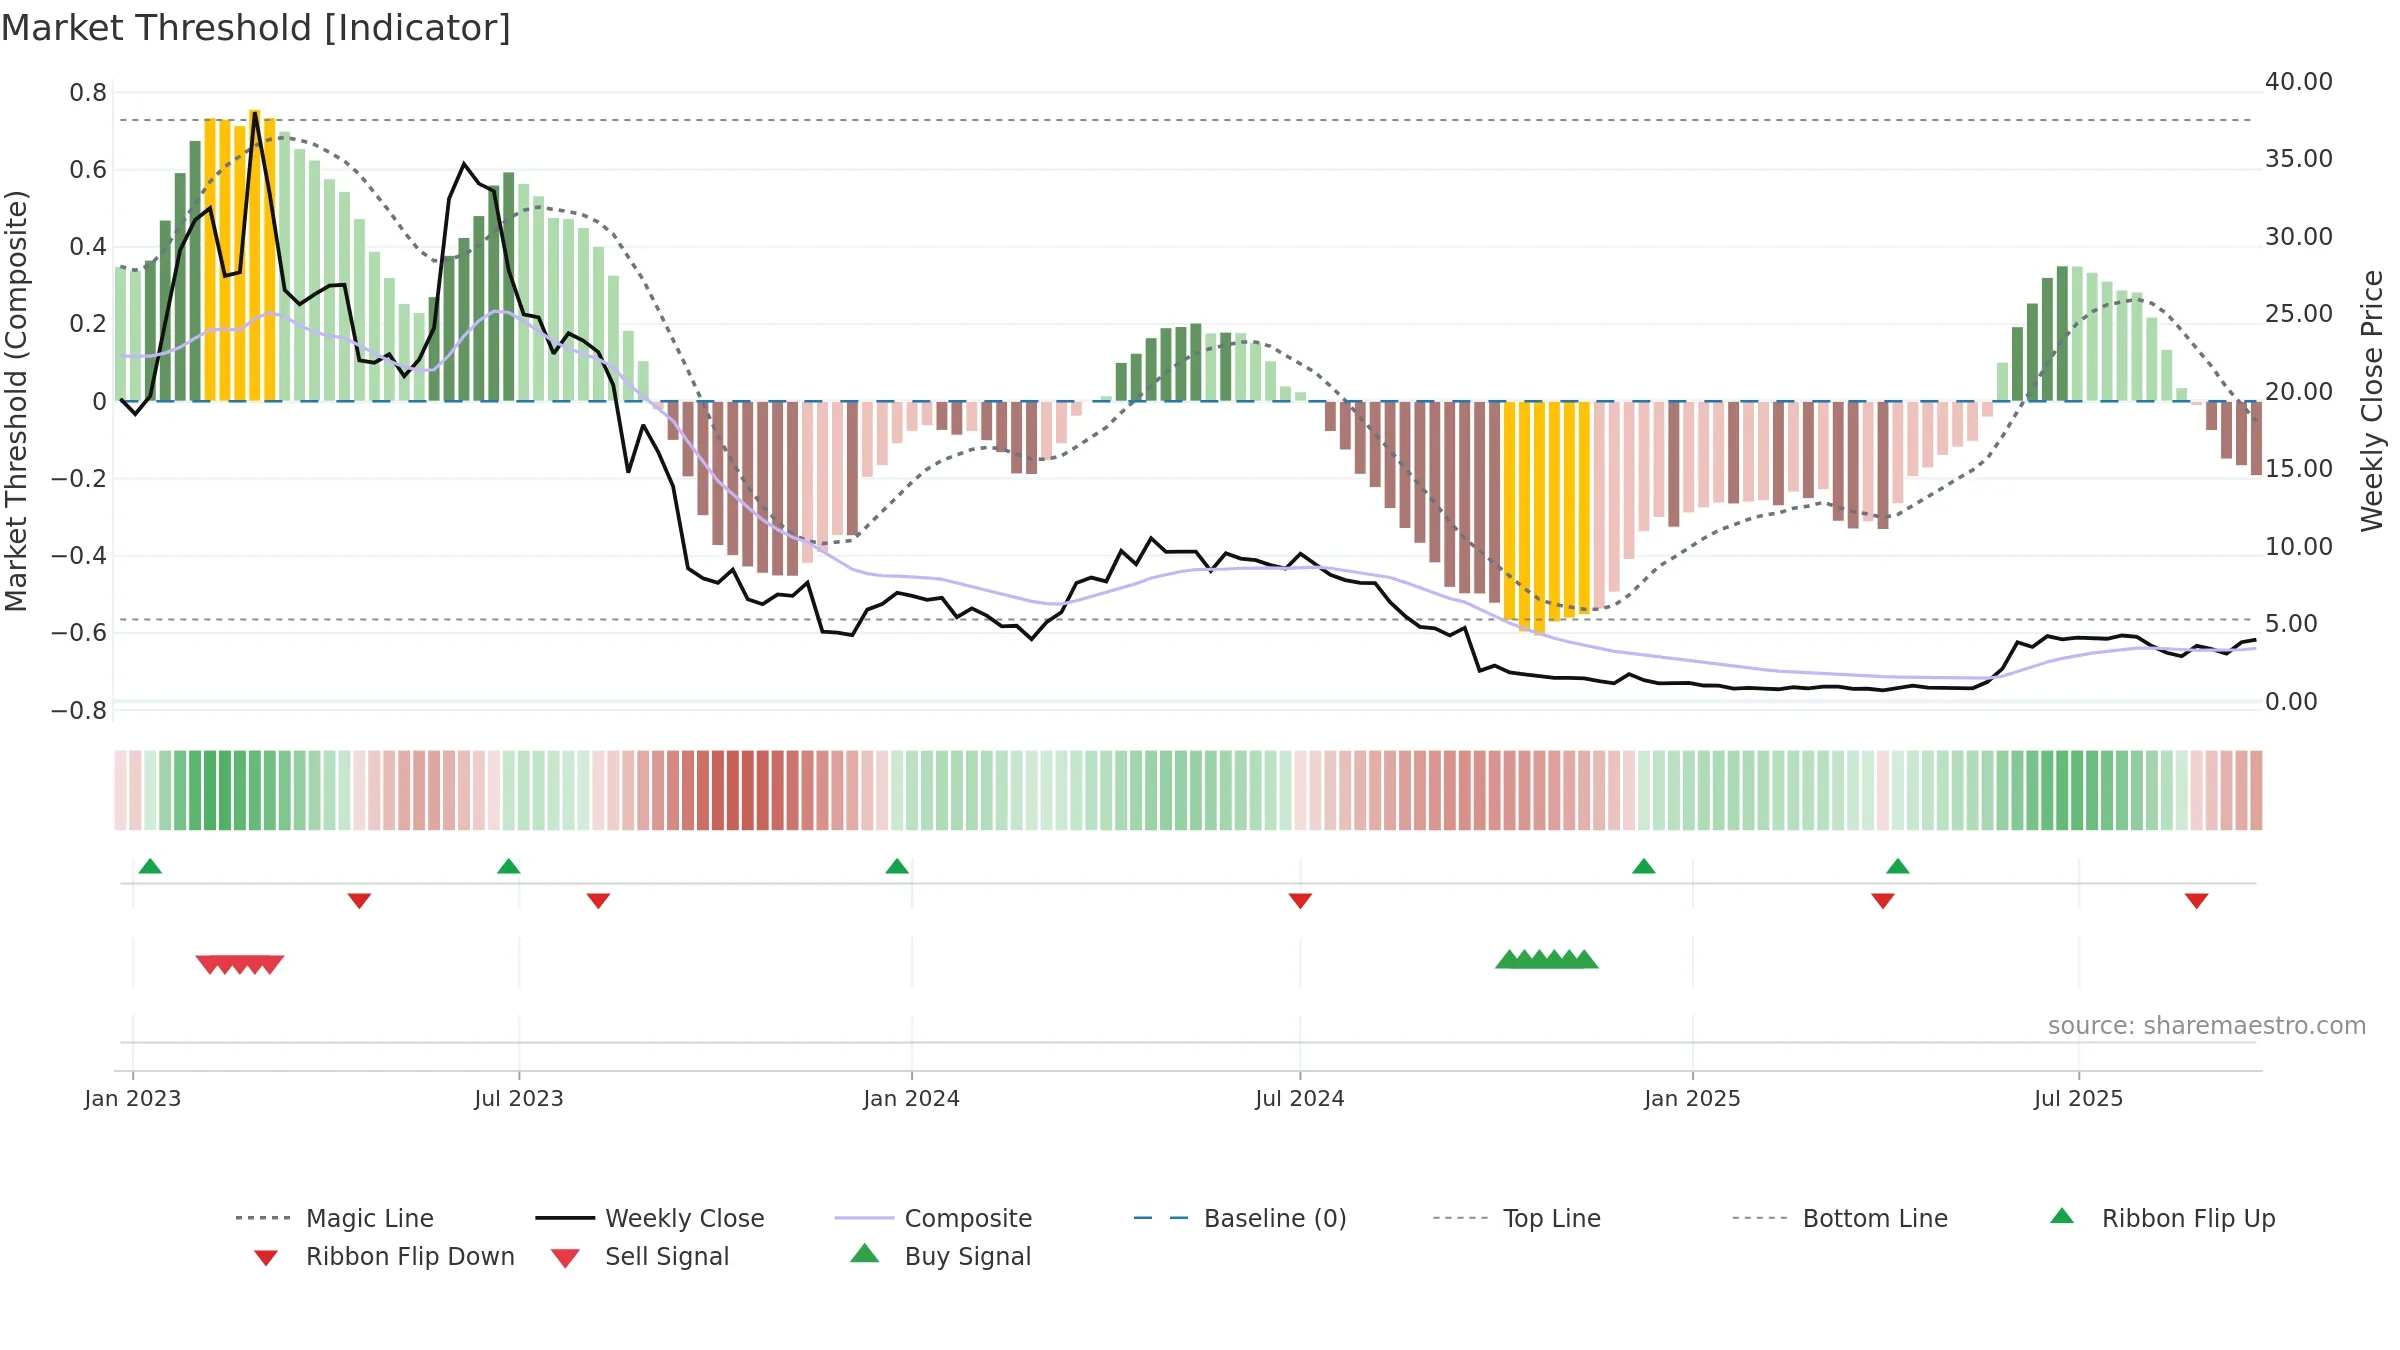Click the ribbon flip up marker just before Jul 2023

[508, 866]
